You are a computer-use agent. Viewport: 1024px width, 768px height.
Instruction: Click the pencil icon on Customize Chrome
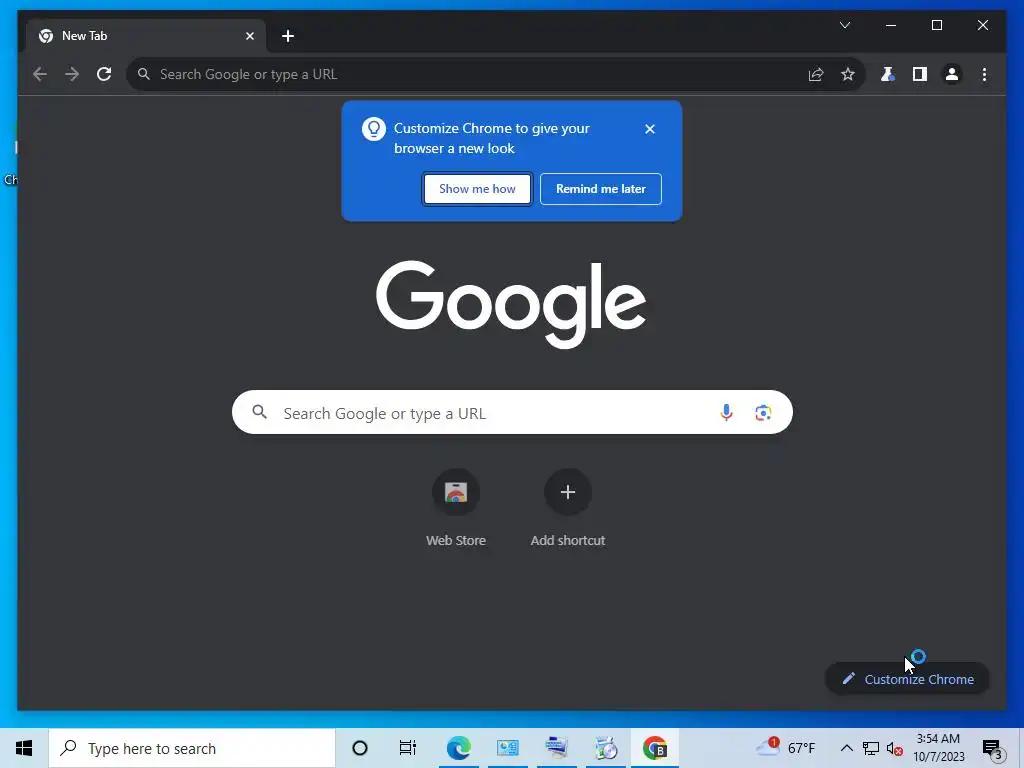pyautogui.click(x=848, y=679)
